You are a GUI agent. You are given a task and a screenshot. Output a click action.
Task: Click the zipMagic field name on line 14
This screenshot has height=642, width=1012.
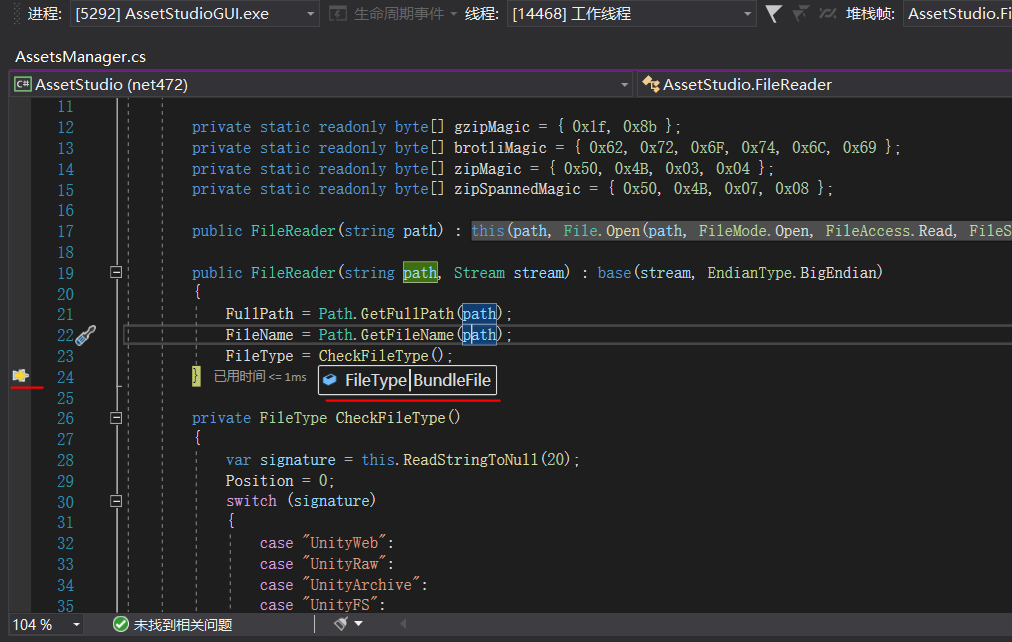click(x=487, y=169)
